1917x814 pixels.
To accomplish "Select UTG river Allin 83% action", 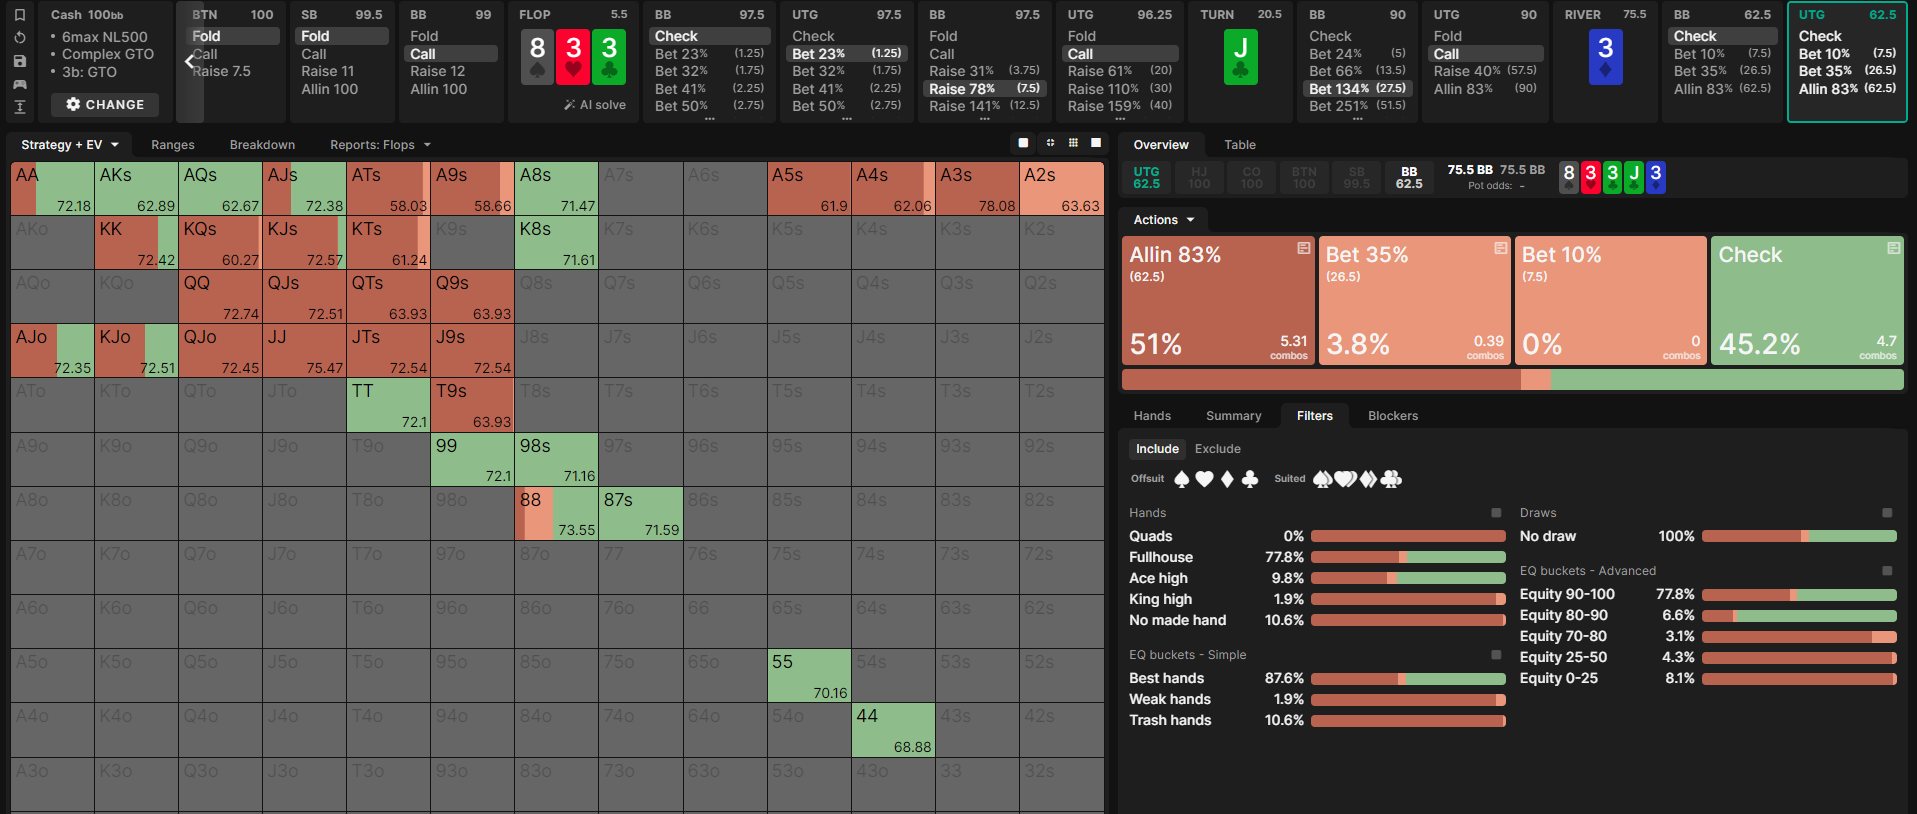I will pyautogui.click(x=1847, y=89).
